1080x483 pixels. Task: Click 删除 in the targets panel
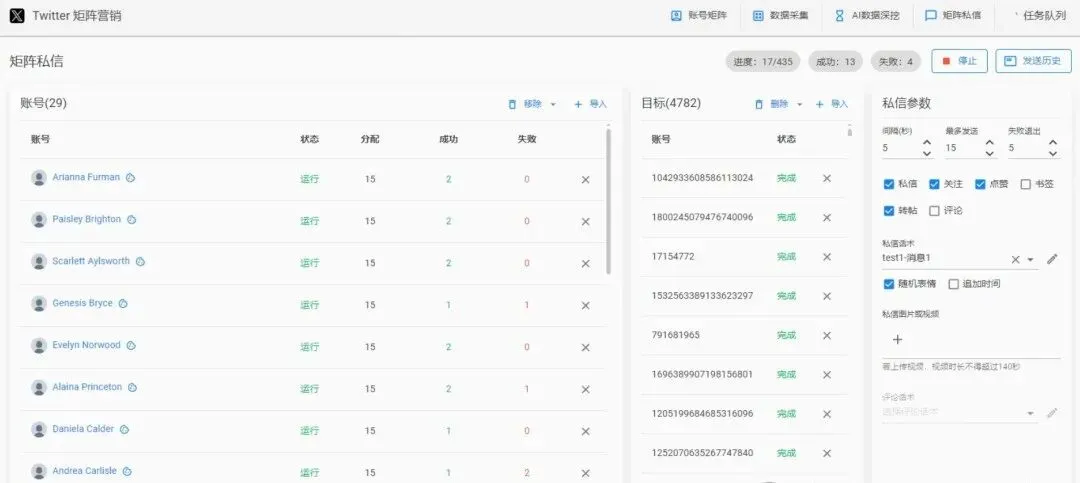point(771,104)
